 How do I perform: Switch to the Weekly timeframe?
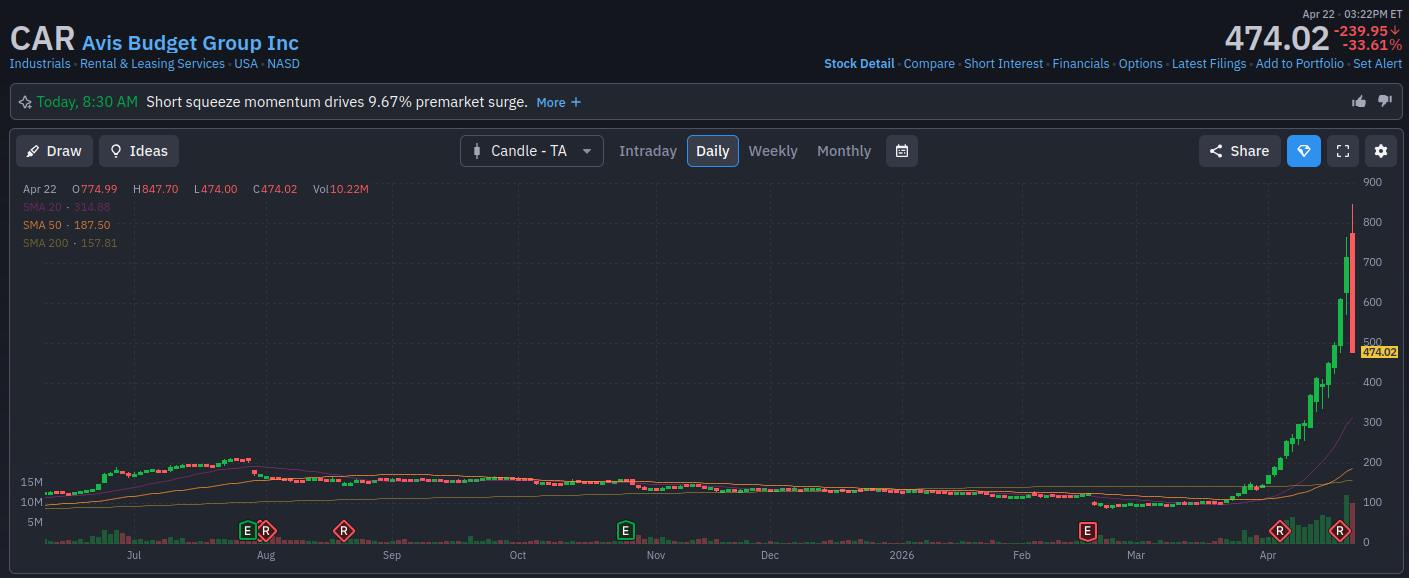tap(773, 151)
